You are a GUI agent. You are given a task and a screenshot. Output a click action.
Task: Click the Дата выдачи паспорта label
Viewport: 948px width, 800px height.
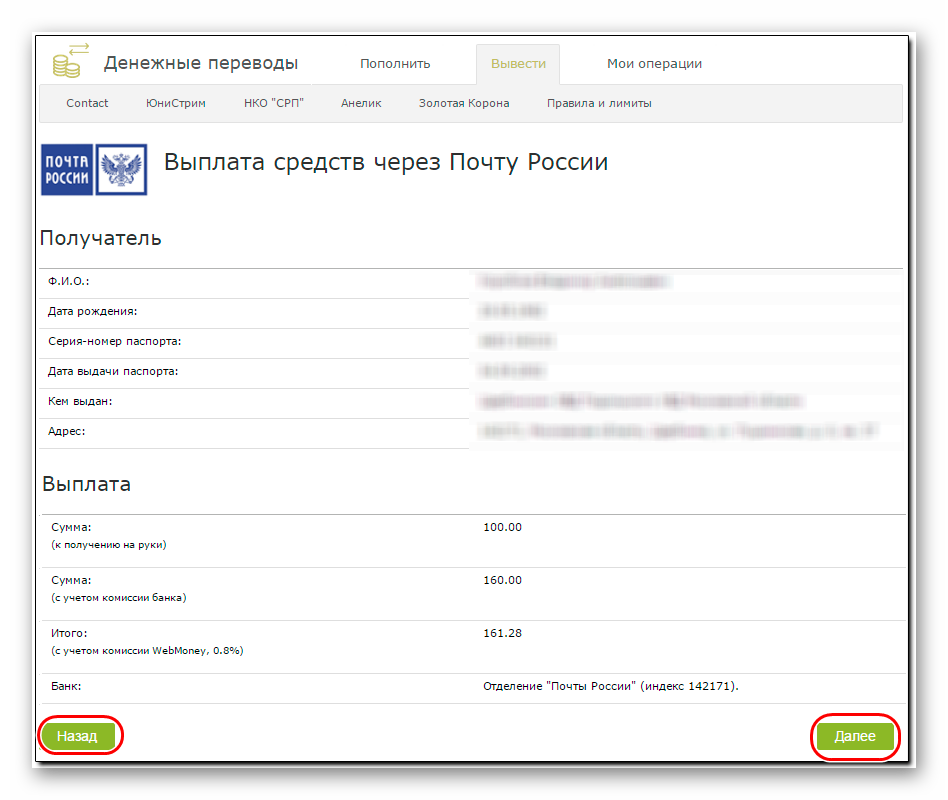113,371
